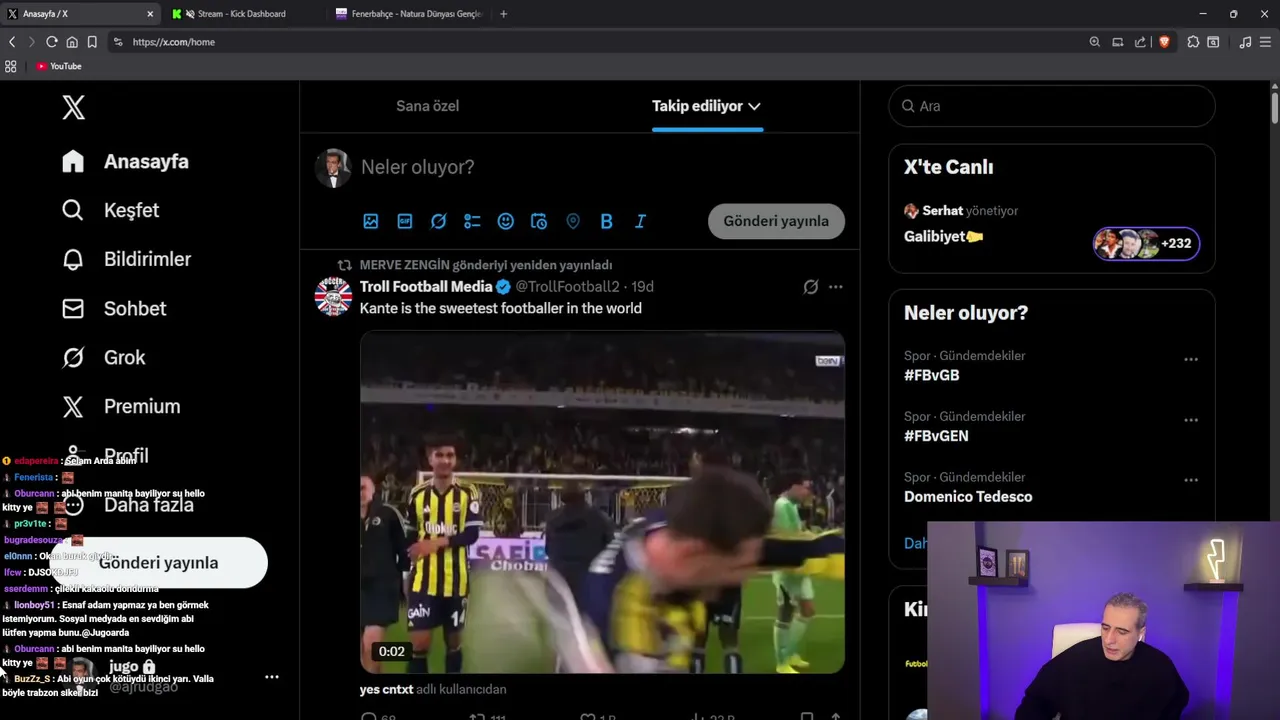
Task: Open Bildirimler bell icon
Action: coord(73,259)
